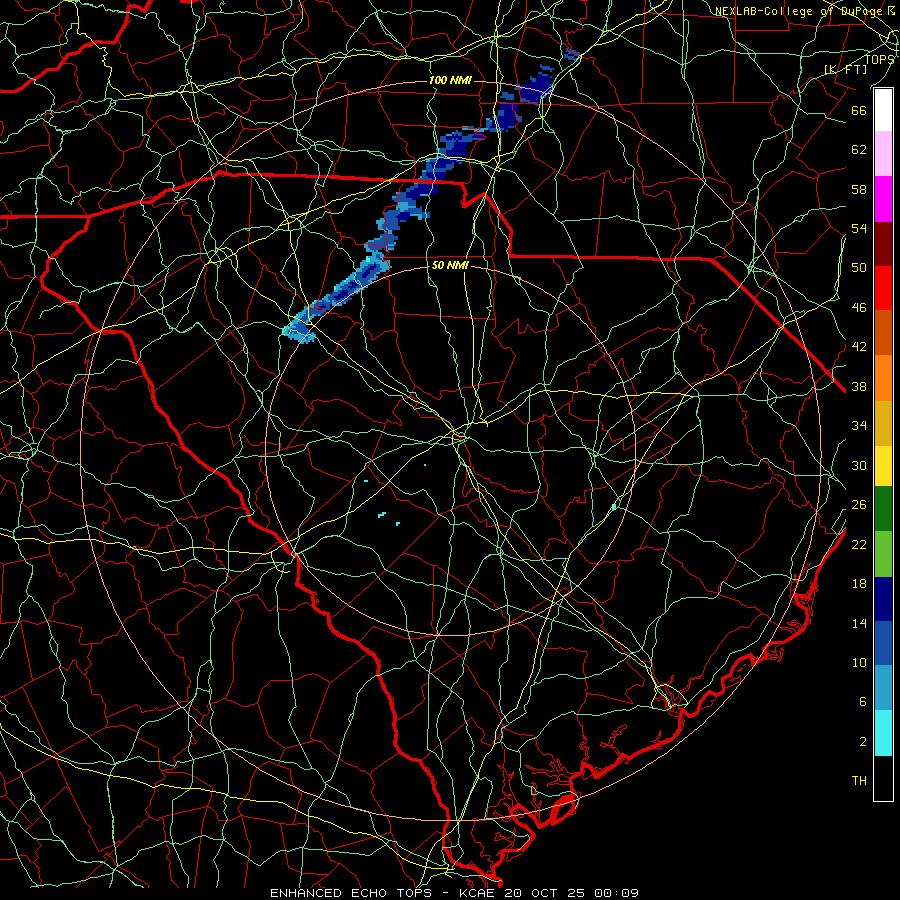Screen dimensions: 900x900
Task: Click the 'ENHANCED ECHO TOPS' caption text
Action: pyautogui.click(x=351, y=893)
